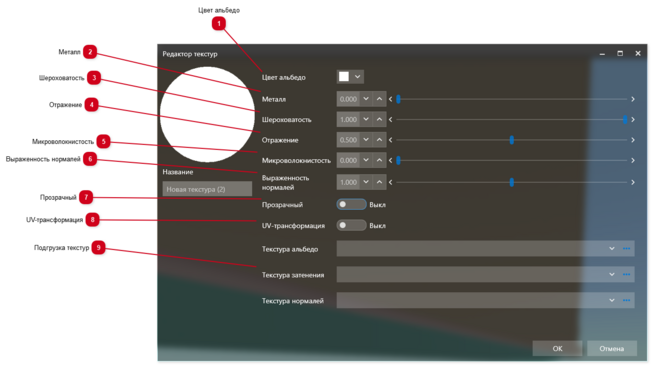Click the right arrow of Микроволокнистость slider
652x366 pixels.
point(633,160)
